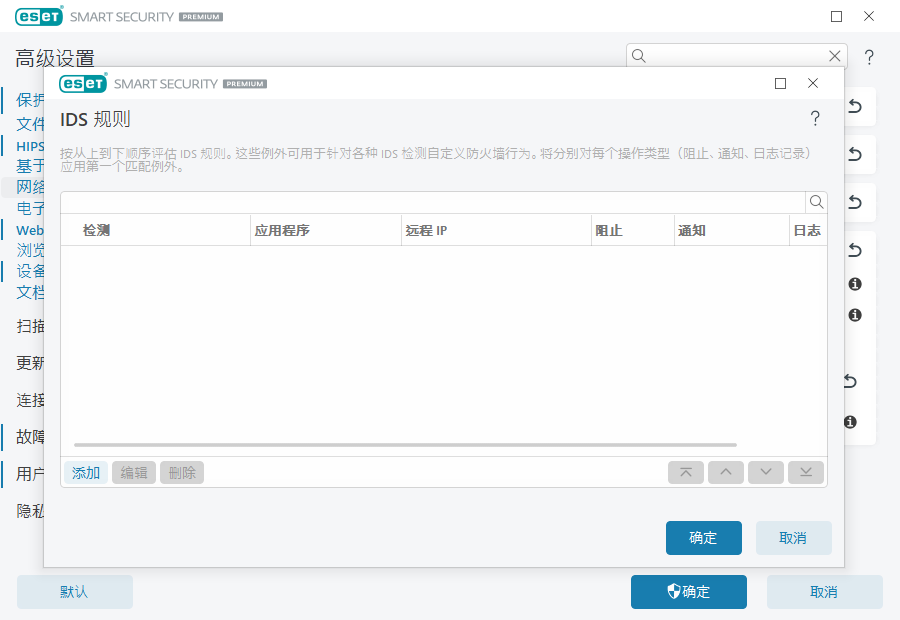Switch to the 更新 settings section
Viewport: 900px width, 620px height.
click(27, 363)
